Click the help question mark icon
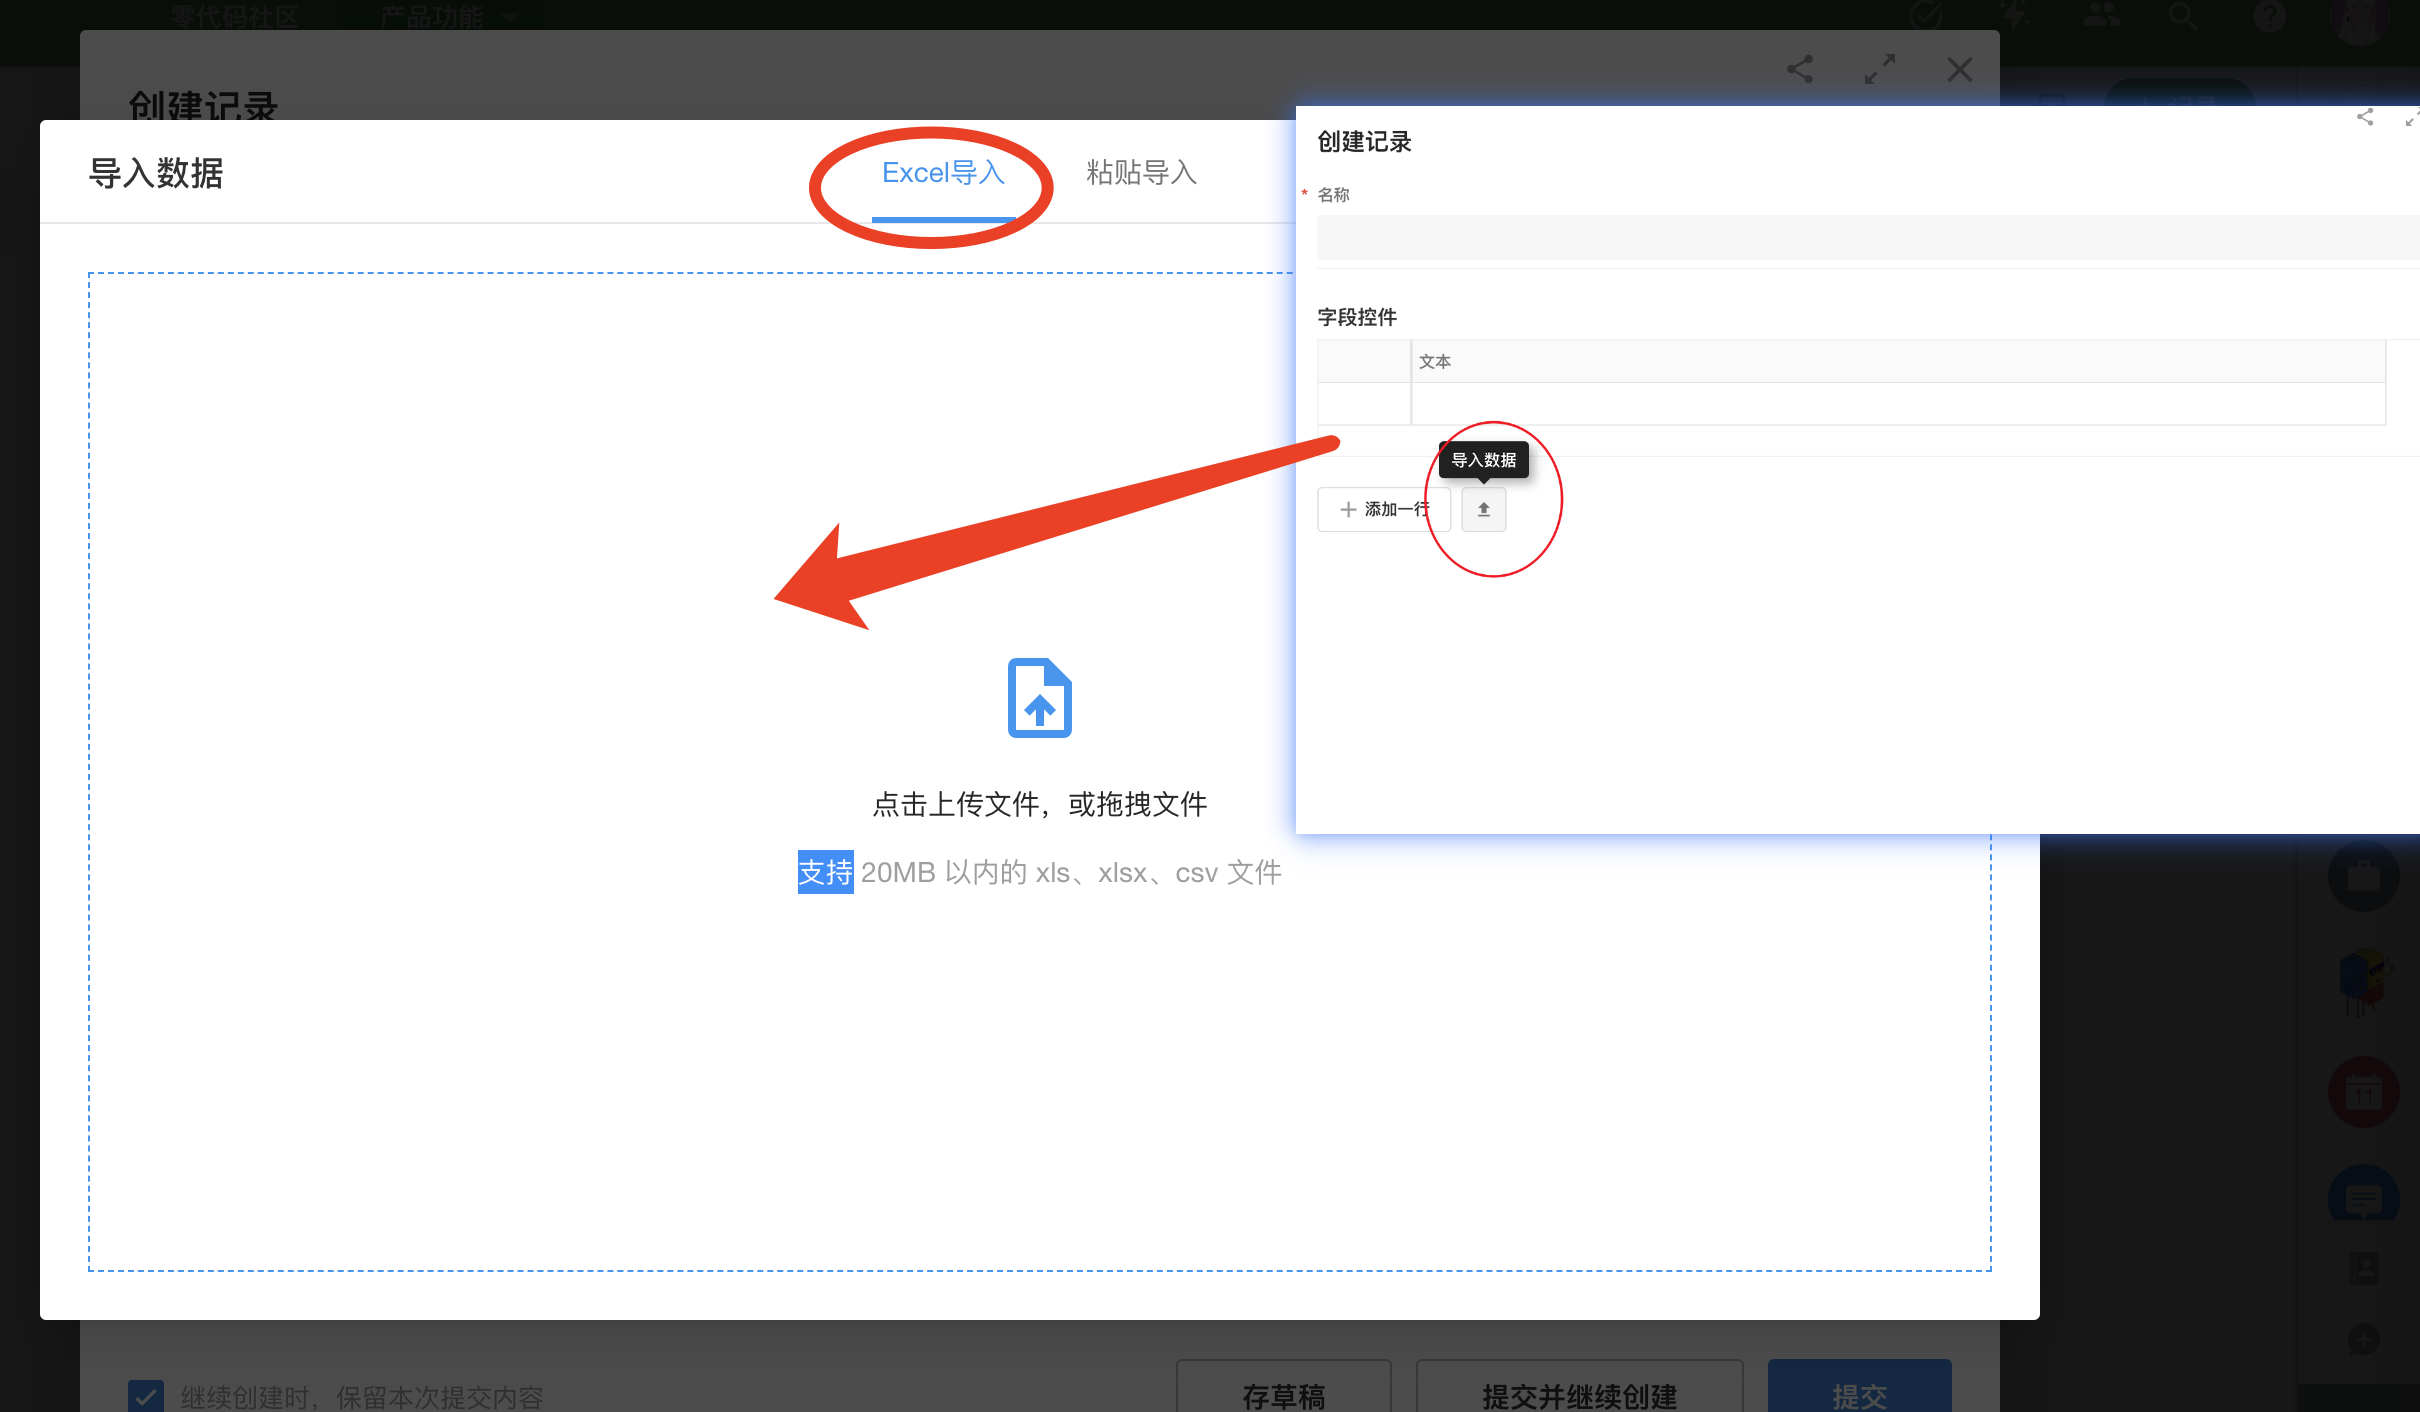 click(x=2270, y=16)
